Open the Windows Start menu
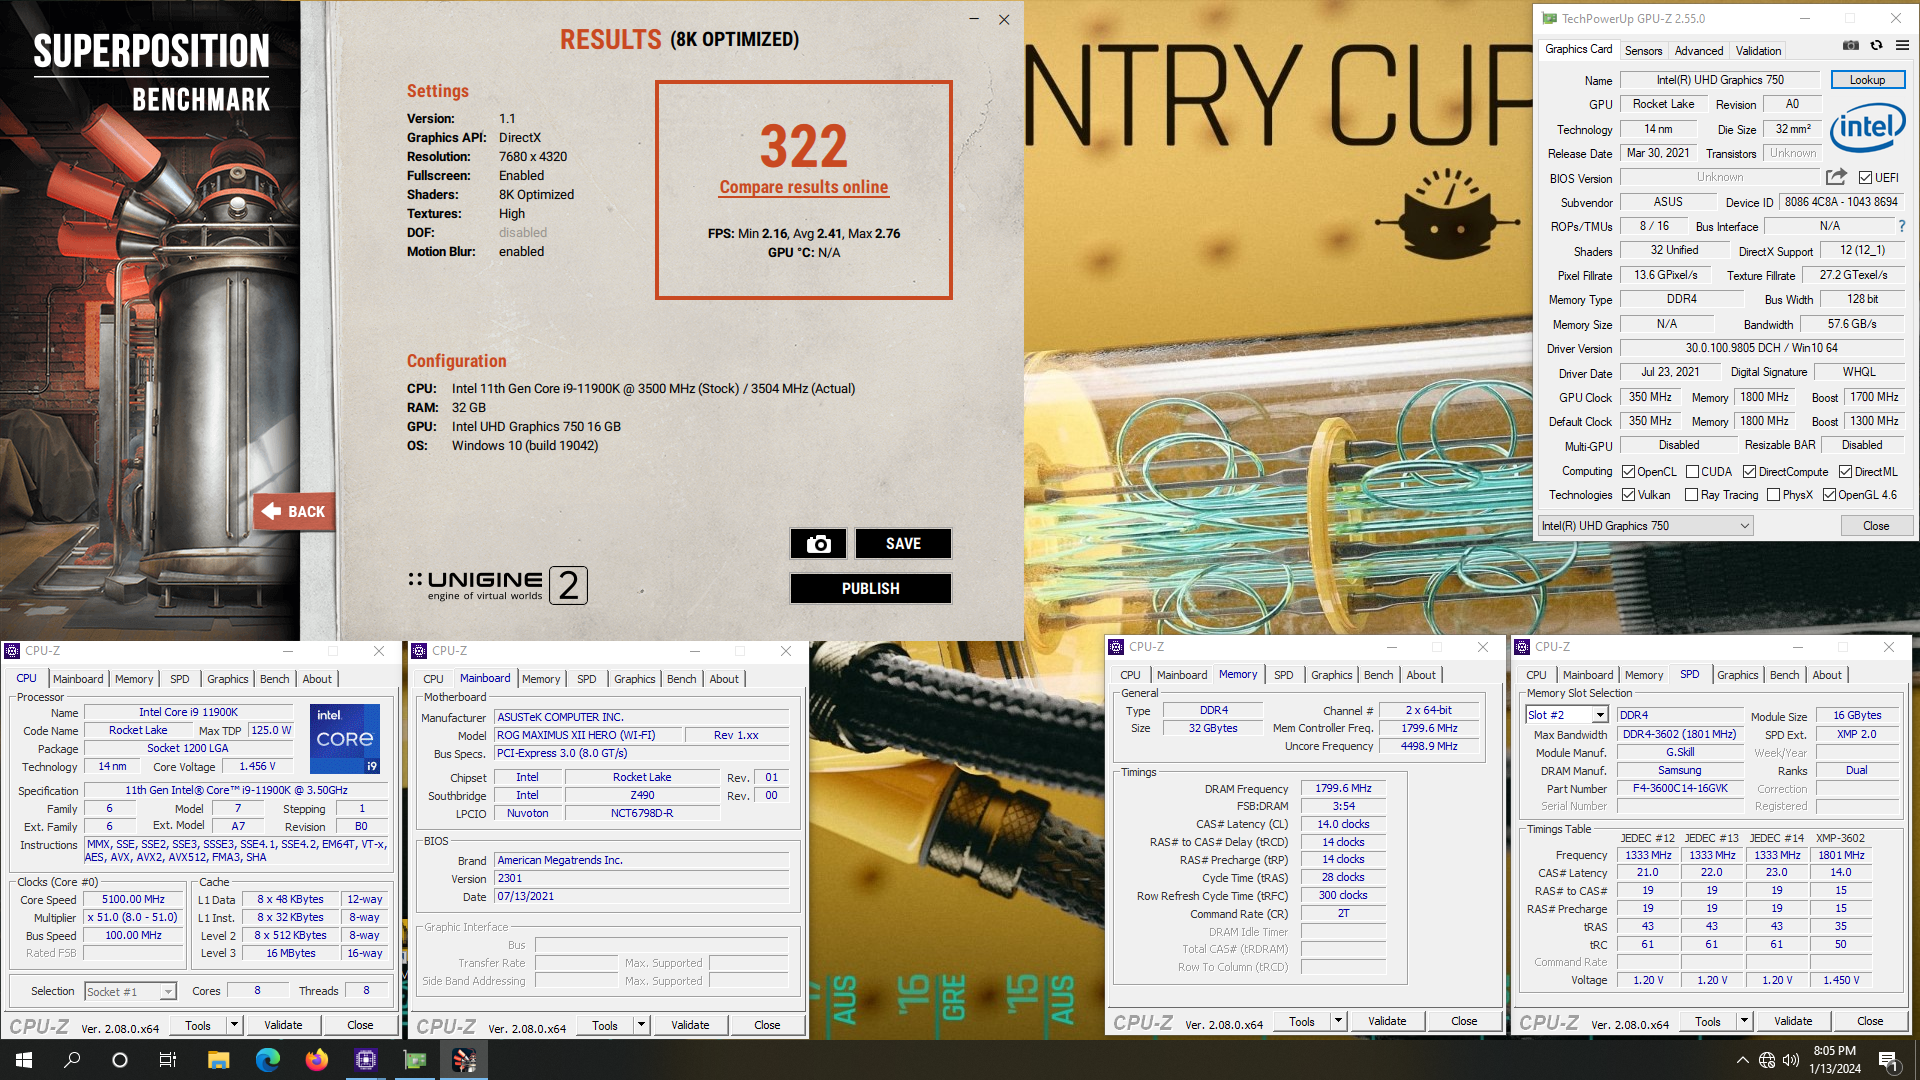Image resolution: width=1920 pixels, height=1080 pixels. point(24,1060)
